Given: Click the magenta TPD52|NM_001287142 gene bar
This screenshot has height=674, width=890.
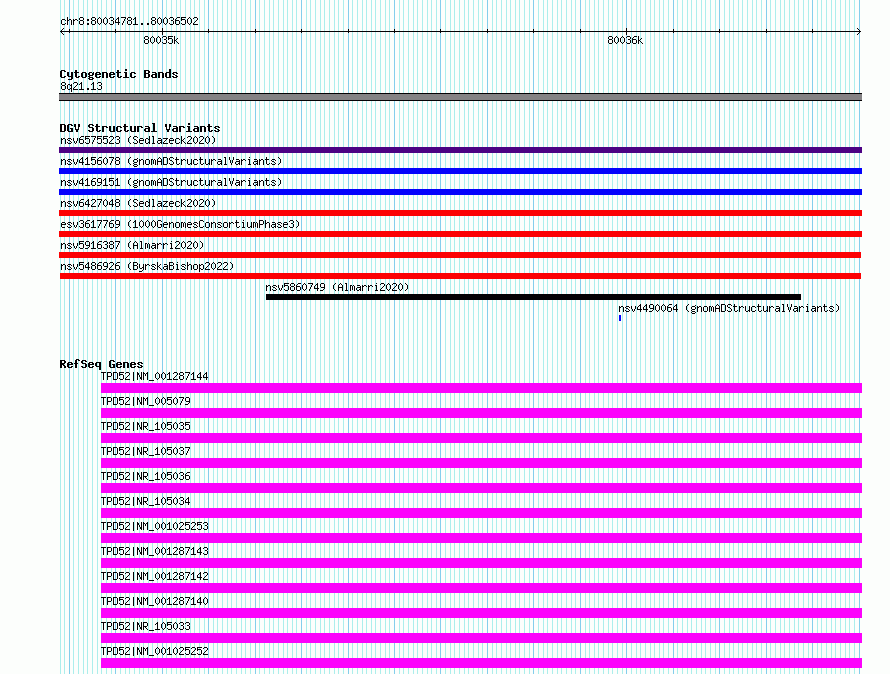Looking at the screenshot, I should 481,588.
